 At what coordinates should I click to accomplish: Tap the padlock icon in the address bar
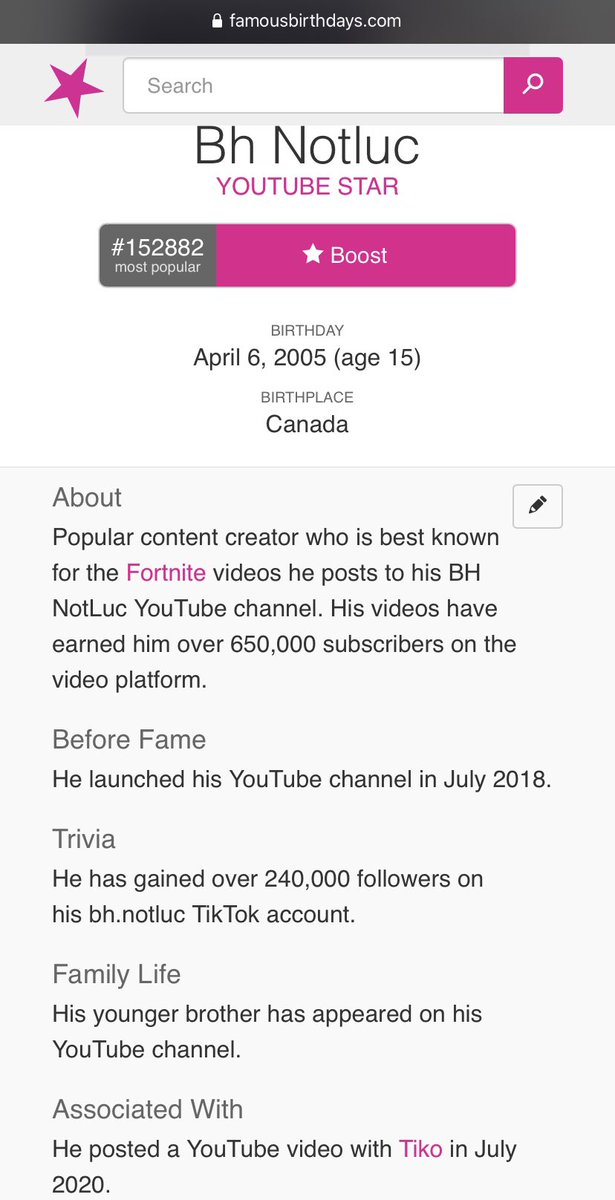pyautogui.click(x=217, y=20)
